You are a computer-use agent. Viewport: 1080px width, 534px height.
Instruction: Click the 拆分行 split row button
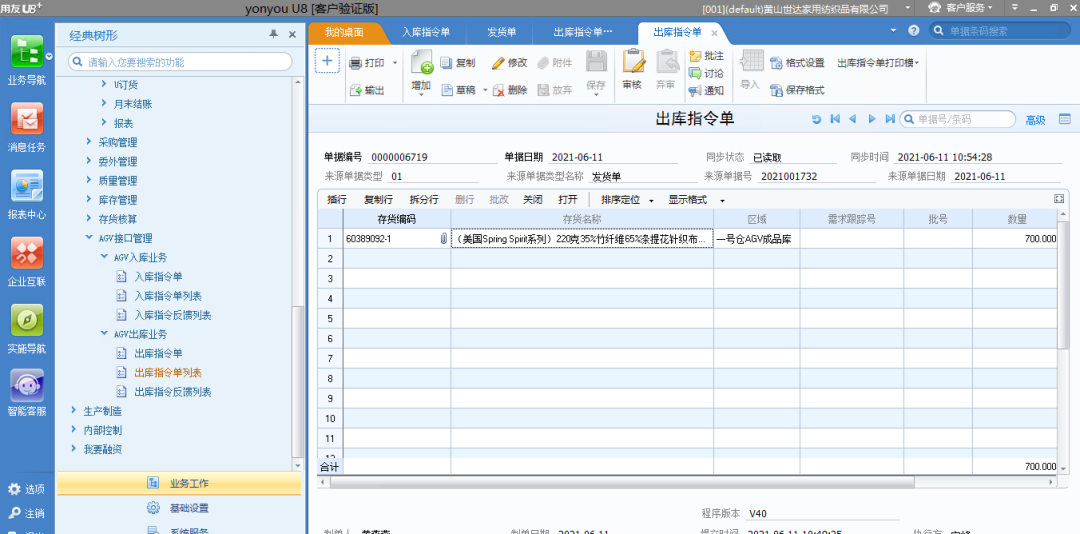424,200
